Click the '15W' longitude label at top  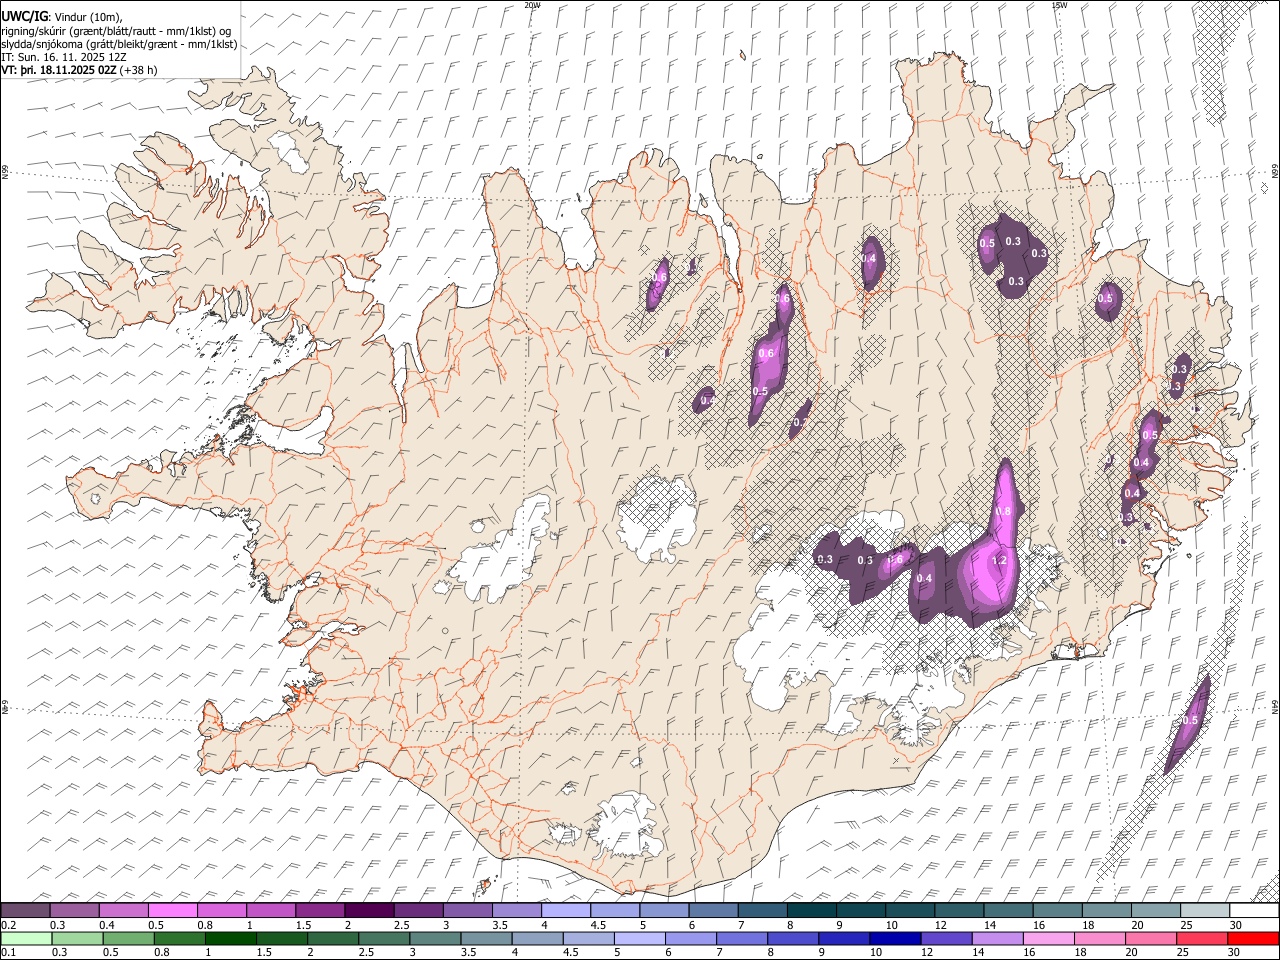pos(1059,5)
